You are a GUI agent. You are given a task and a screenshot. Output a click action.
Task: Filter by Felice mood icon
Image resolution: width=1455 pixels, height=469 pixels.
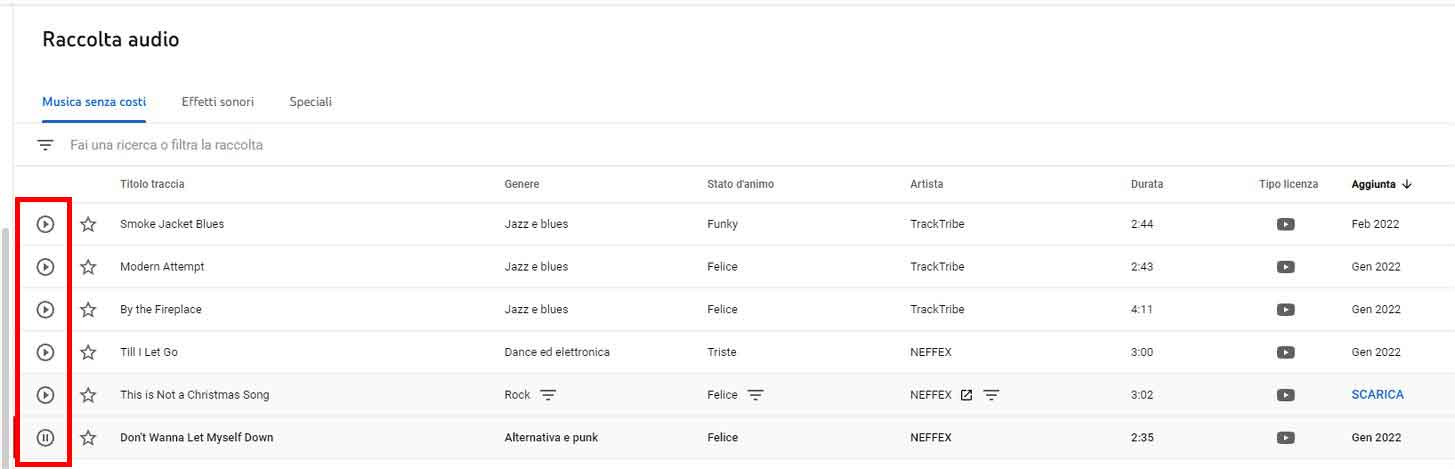click(755, 395)
